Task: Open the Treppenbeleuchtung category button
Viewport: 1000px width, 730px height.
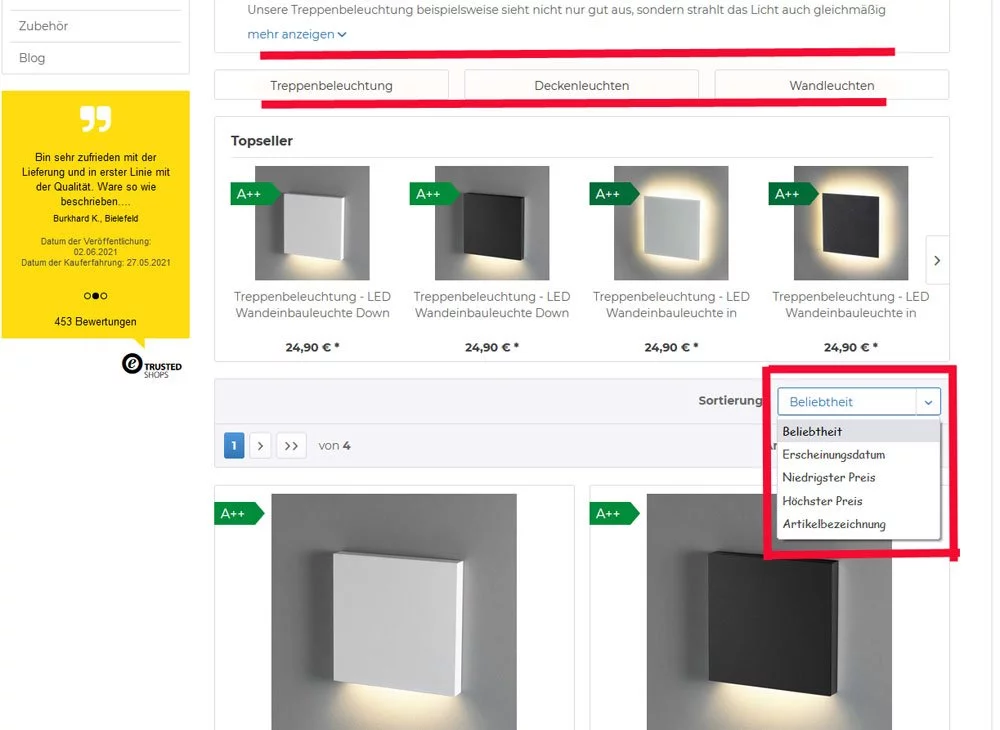Action: 332,85
